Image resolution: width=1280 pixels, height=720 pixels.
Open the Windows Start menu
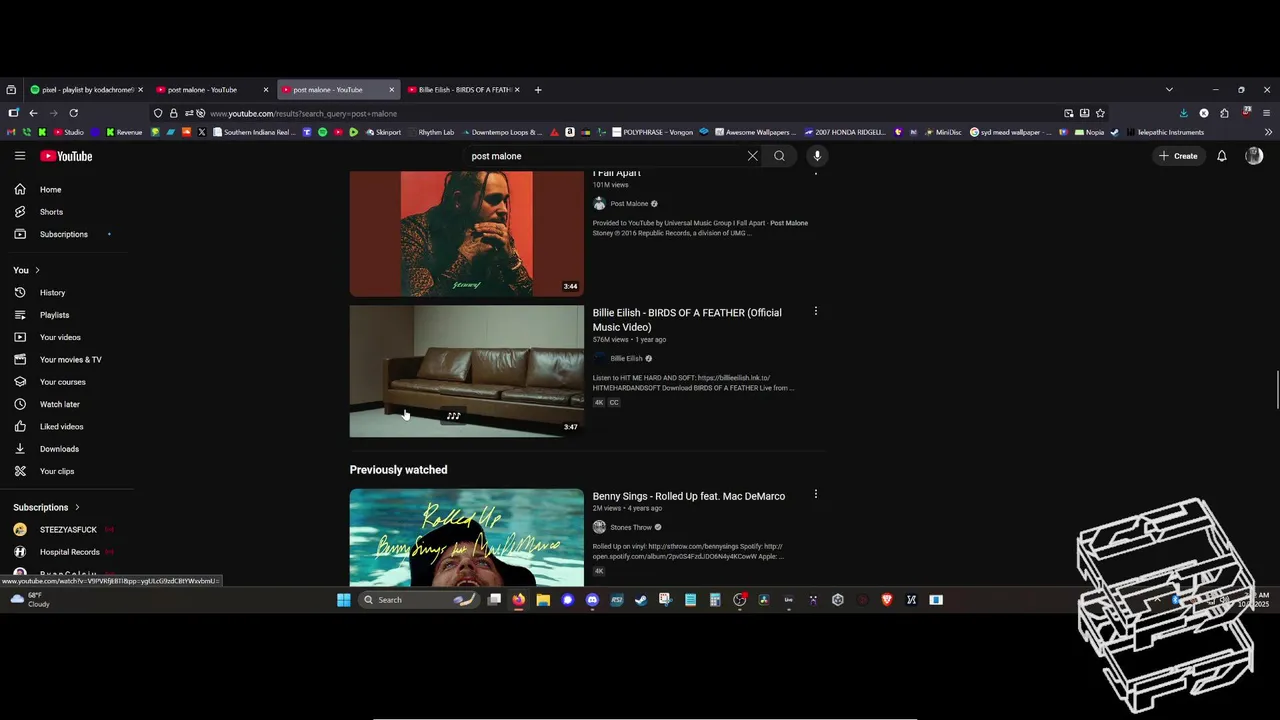344,600
